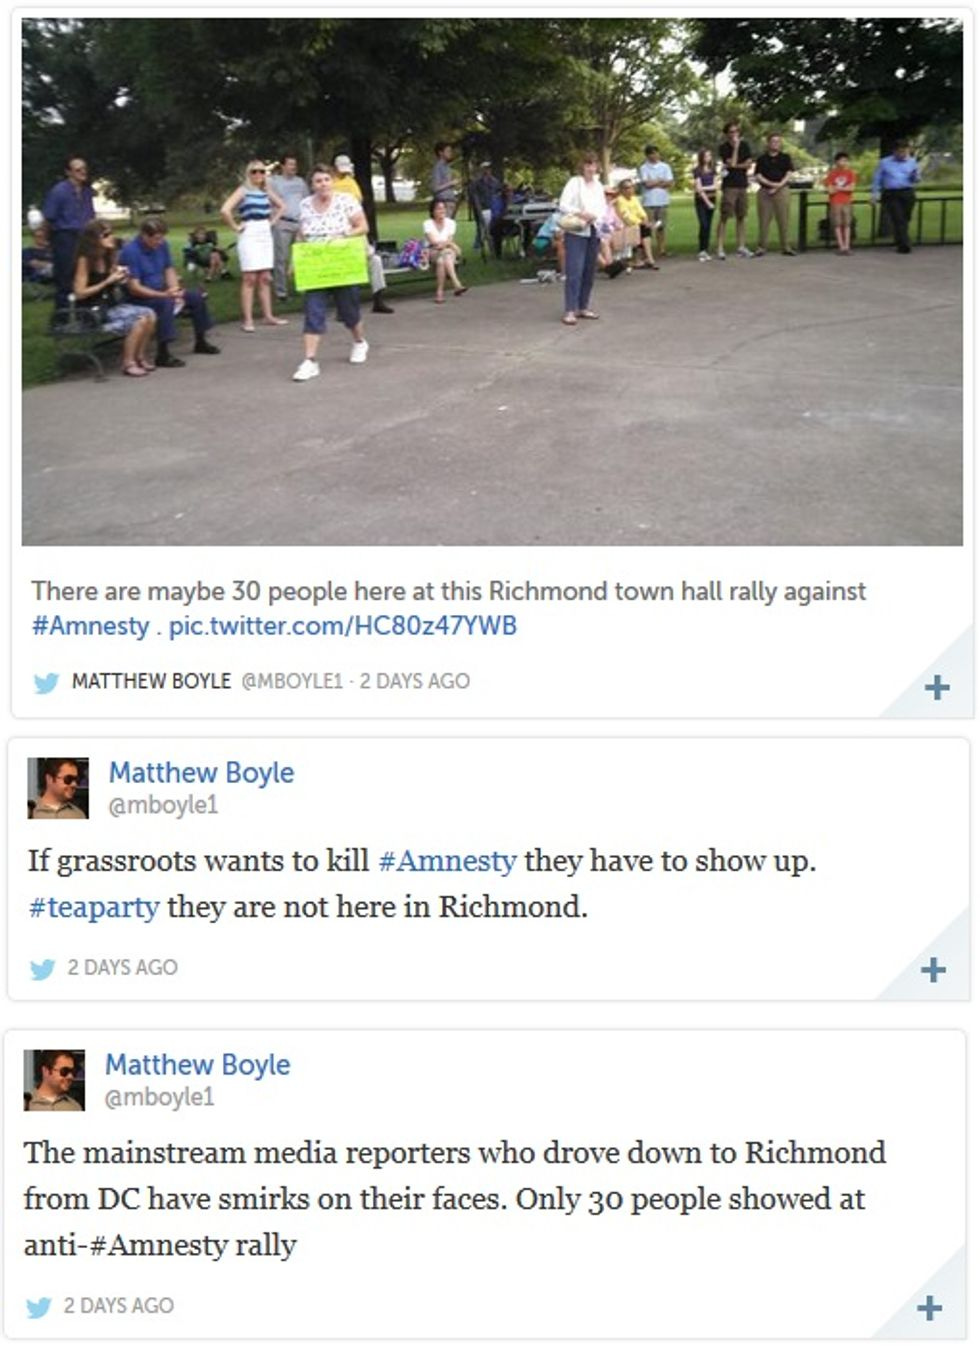Open the #teaparty hashtag link

coord(94,907)
